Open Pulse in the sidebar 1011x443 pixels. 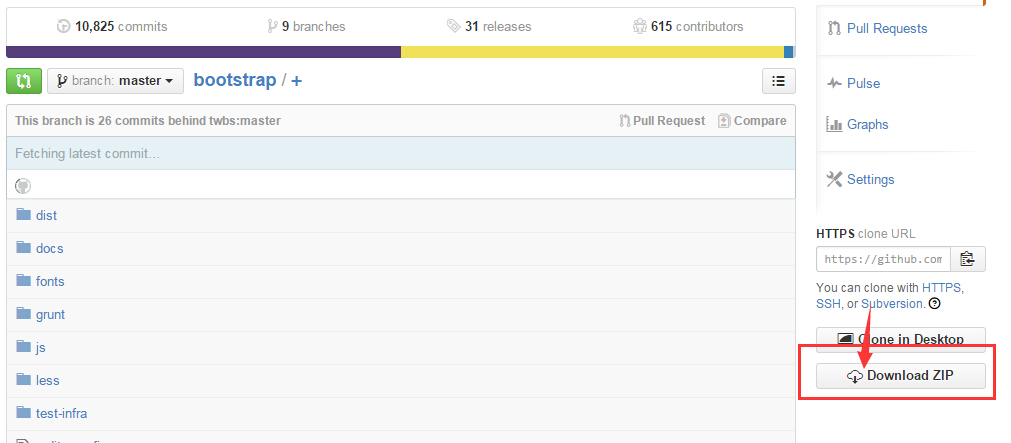863,83
